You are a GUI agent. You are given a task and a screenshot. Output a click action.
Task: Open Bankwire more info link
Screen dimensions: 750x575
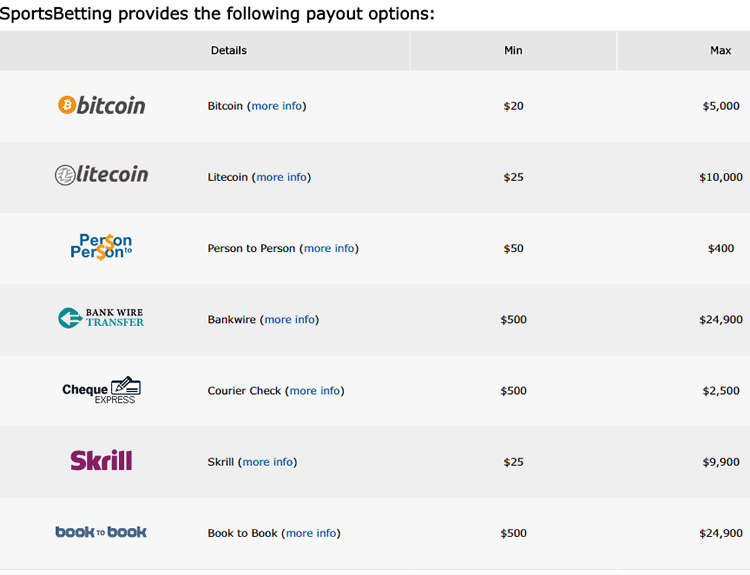point(289,319)
